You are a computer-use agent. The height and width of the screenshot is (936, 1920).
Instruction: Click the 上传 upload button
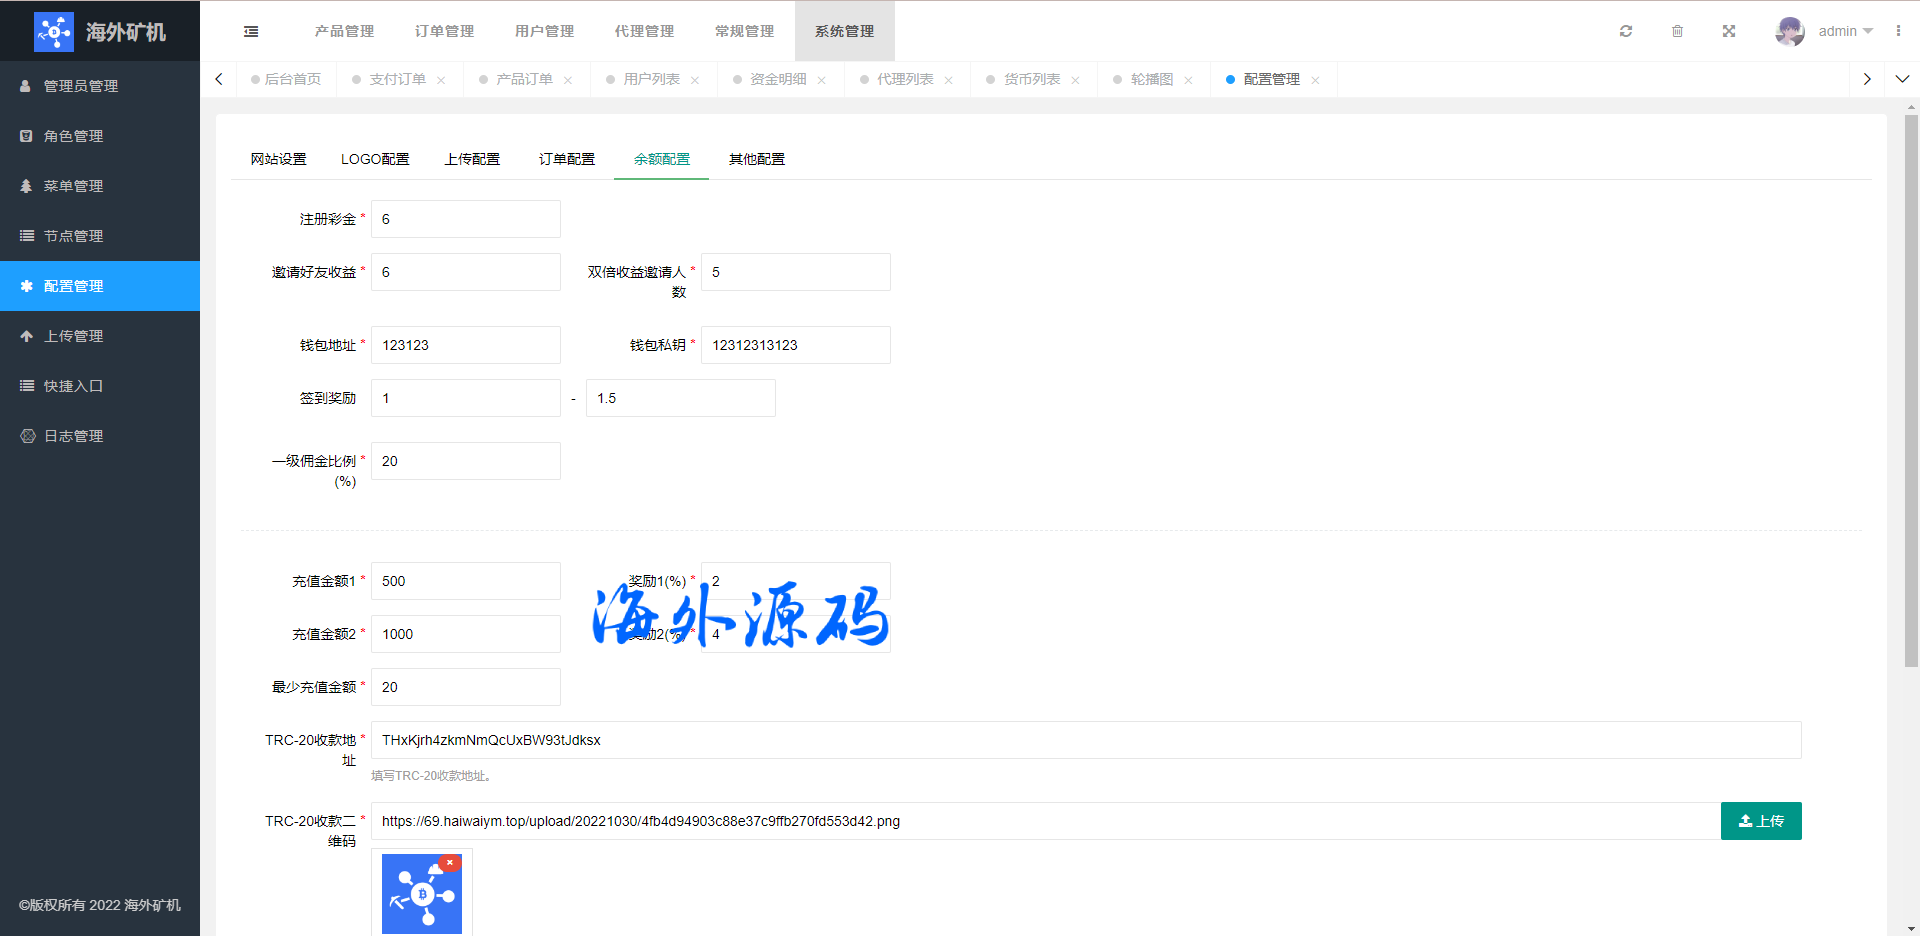(x=1760, y=821)
